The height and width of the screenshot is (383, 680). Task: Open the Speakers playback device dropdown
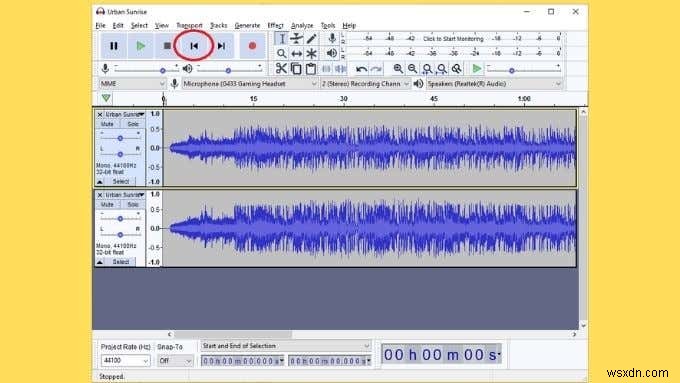[494, 84]
